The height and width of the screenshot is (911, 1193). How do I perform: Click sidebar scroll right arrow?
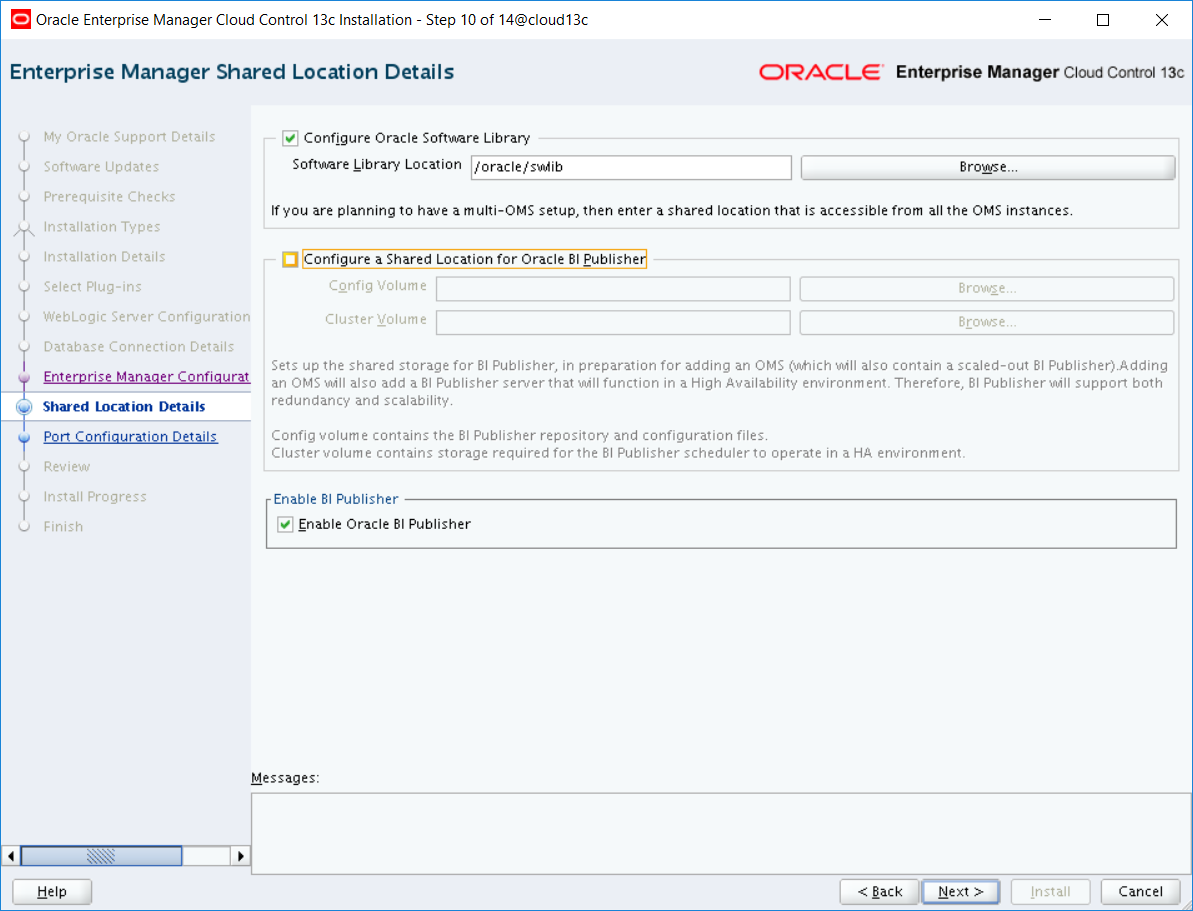click(x=240, y=856)
